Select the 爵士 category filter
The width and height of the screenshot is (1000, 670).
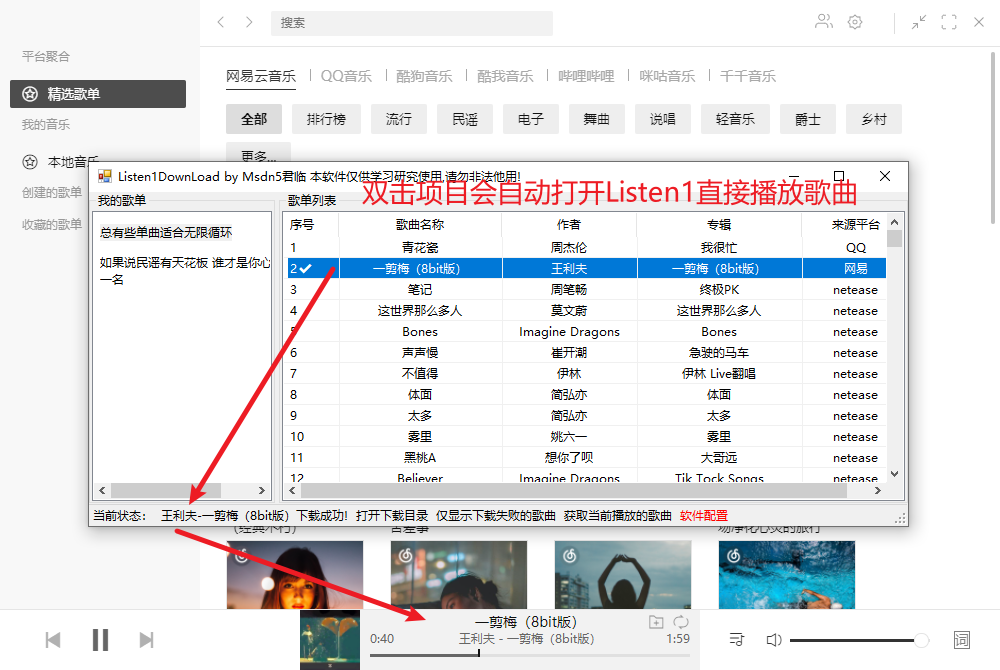click(807, 119)
